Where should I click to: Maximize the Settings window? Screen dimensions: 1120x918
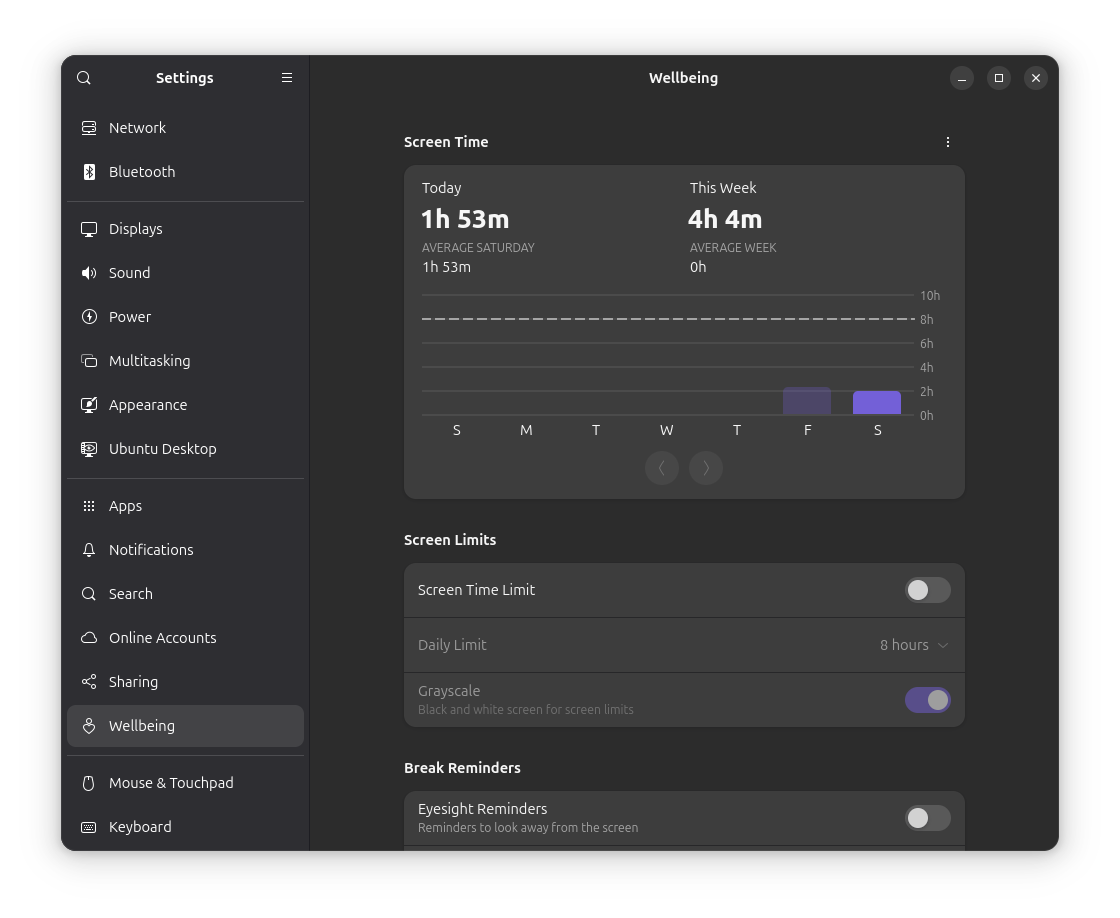point(999,78)
